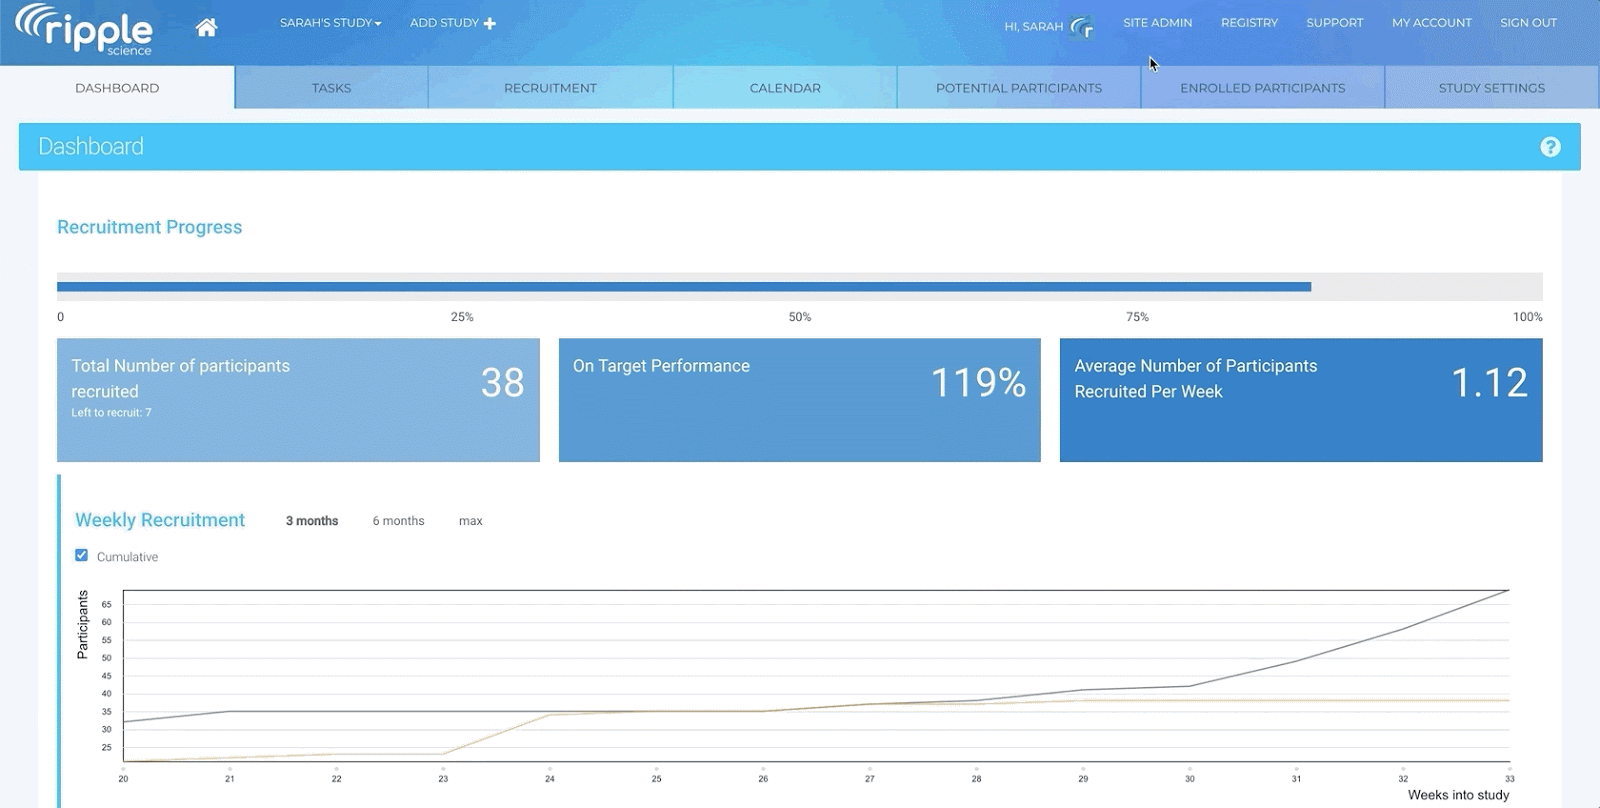
Task: Click the Total Number of participants recruited card
Action: point(298,400)
